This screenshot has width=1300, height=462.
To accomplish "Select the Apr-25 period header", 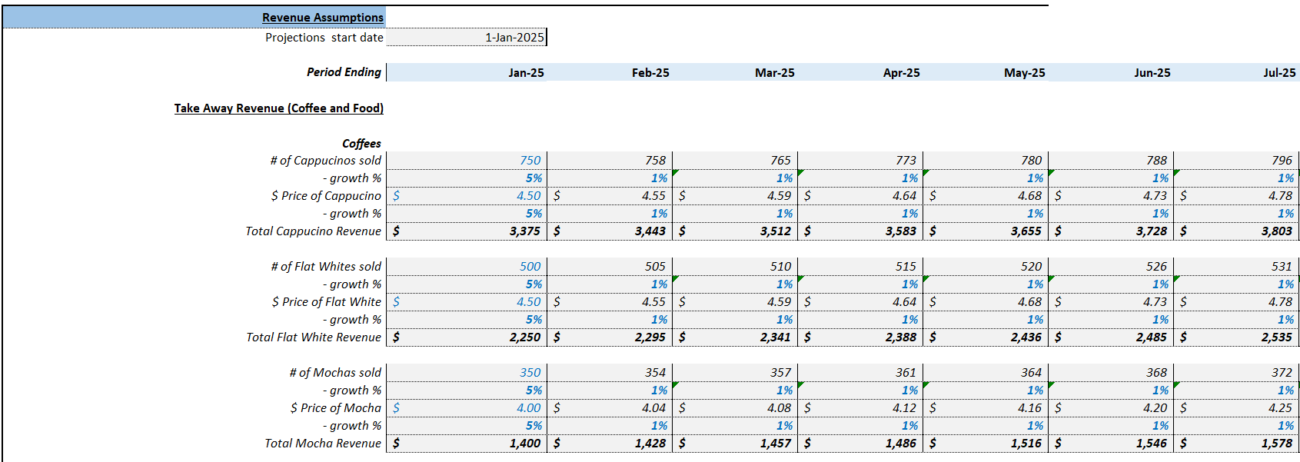I will pyautogui.click(x=901, y=73).
